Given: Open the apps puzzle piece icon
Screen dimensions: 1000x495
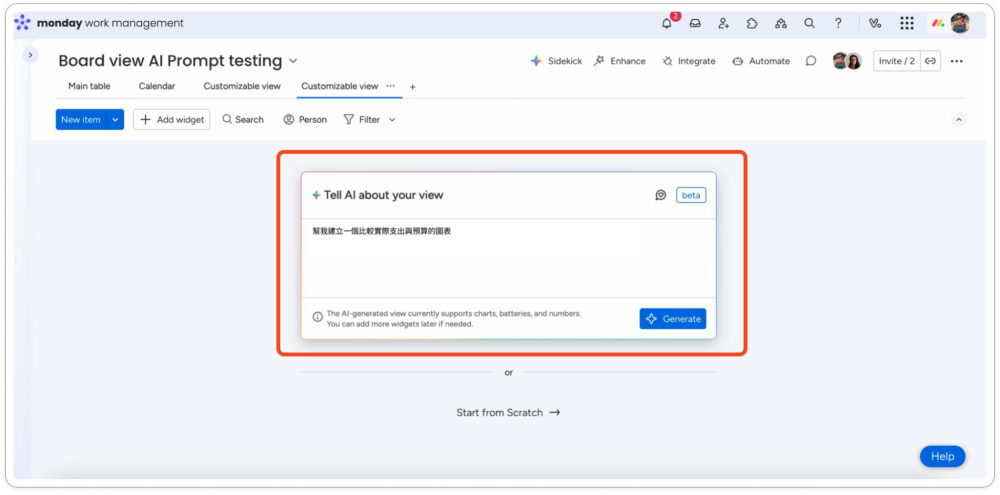Looking at the screenshot, I should tap(752, 23).
